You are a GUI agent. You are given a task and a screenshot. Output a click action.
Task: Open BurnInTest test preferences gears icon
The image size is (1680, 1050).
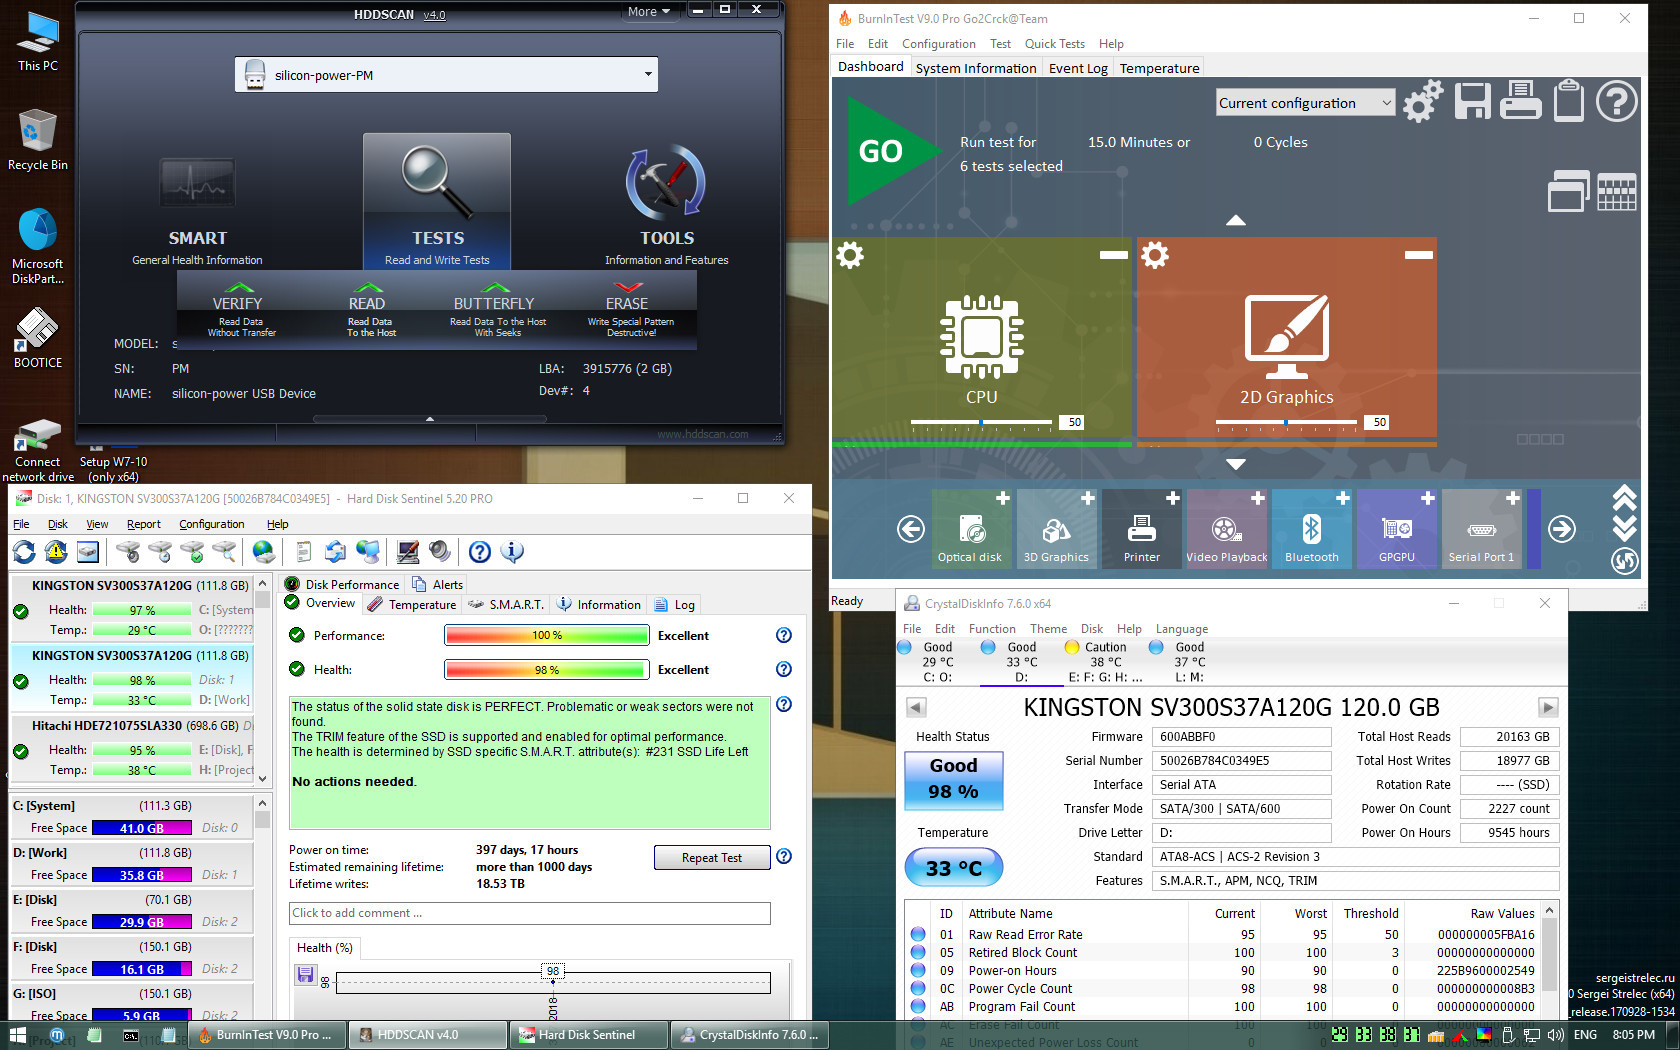click(x=1423, y=101)
